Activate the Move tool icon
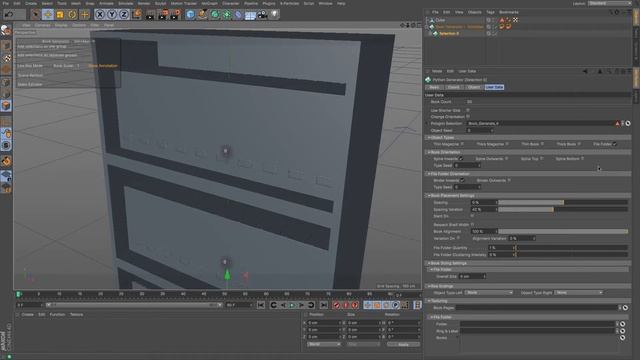This screenshot has height=360, width=640. point(48,15)
